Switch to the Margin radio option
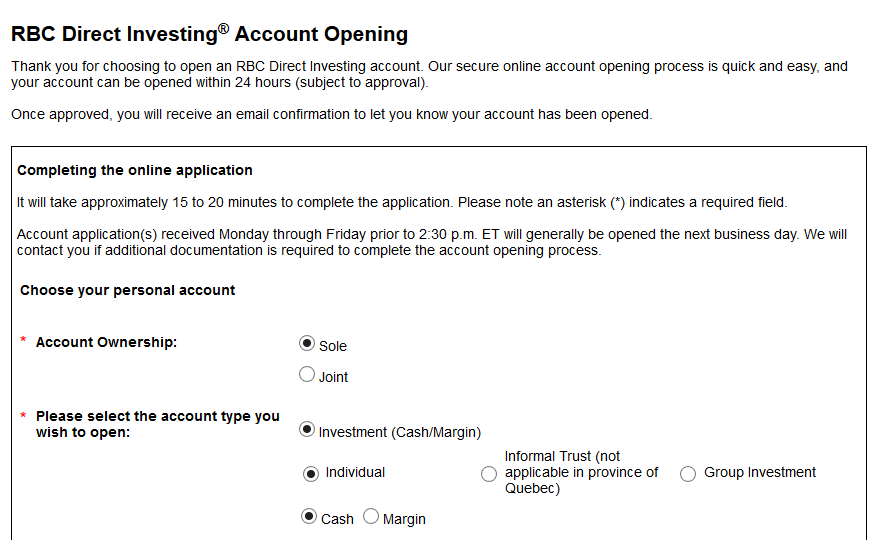 tap(371, 517)
